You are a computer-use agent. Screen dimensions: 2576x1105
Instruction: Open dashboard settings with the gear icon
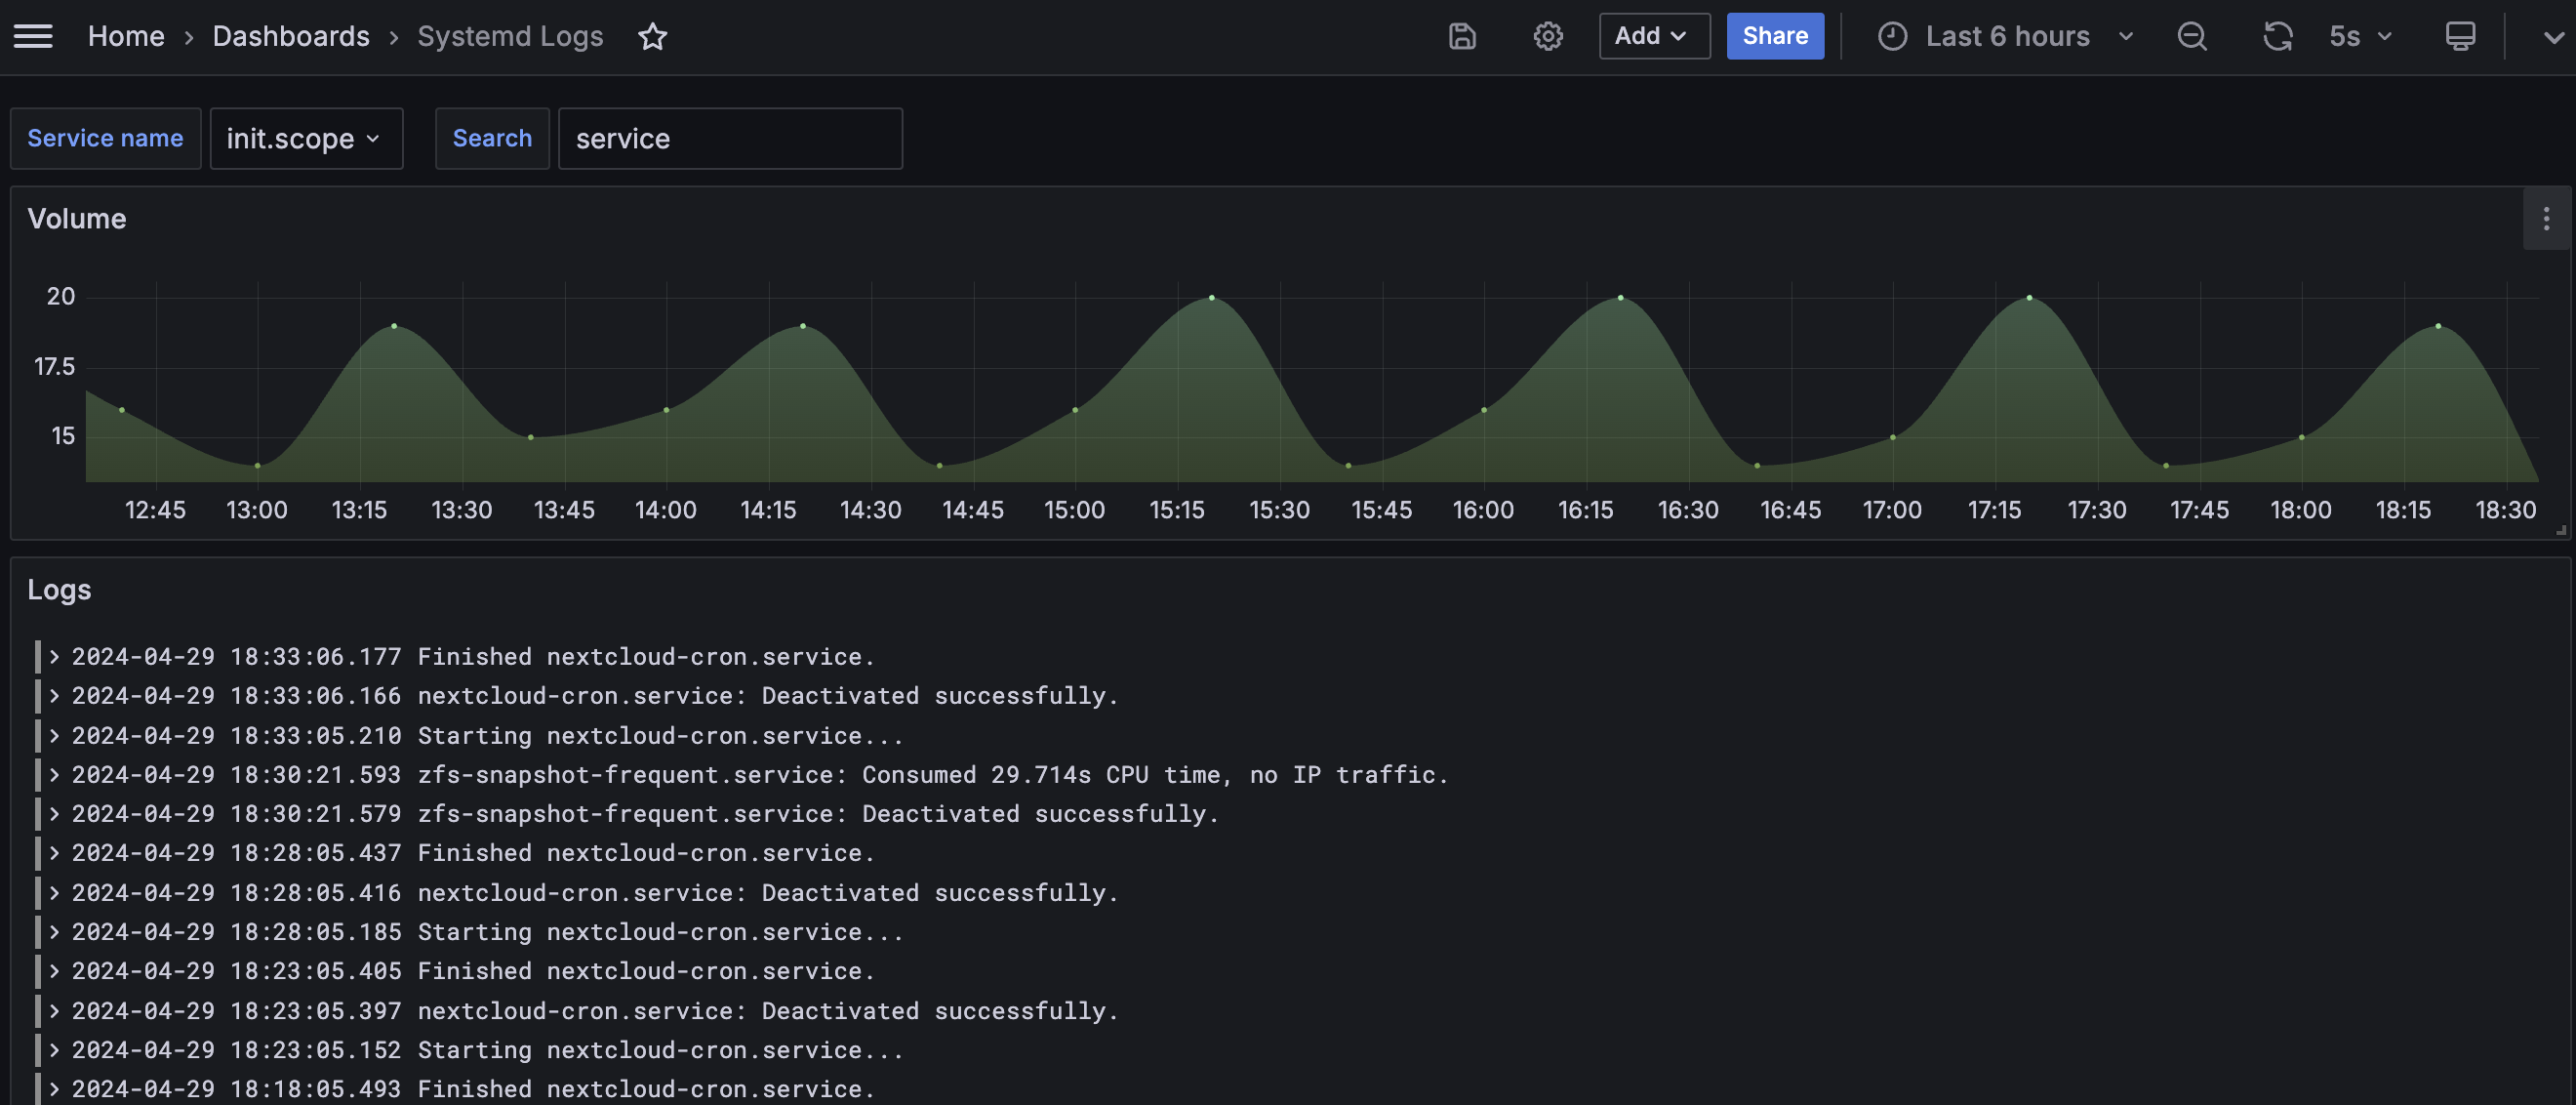1548,36
